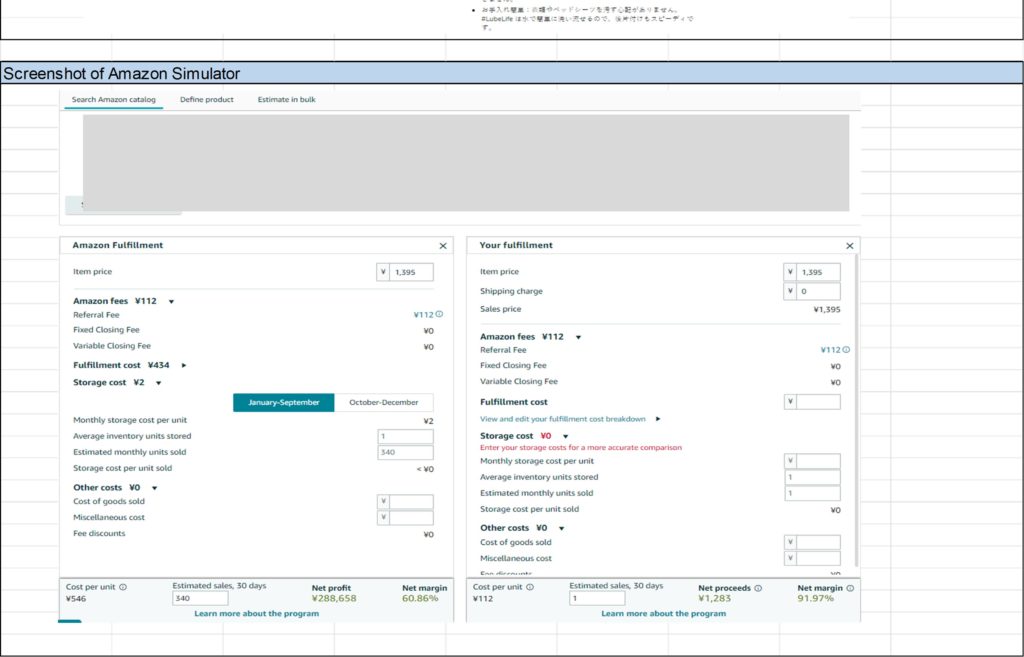Open the Define product tab
The image size is (1024, 657).
[x=207, y=99]
